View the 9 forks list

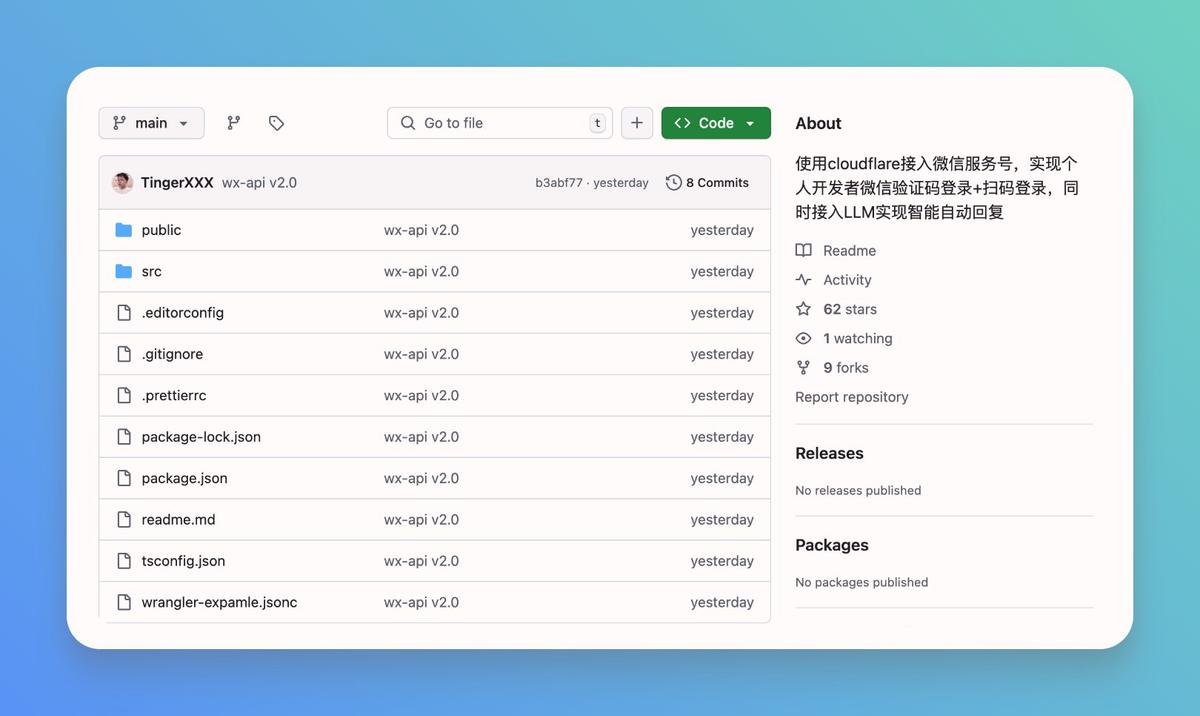pos(846,367)
